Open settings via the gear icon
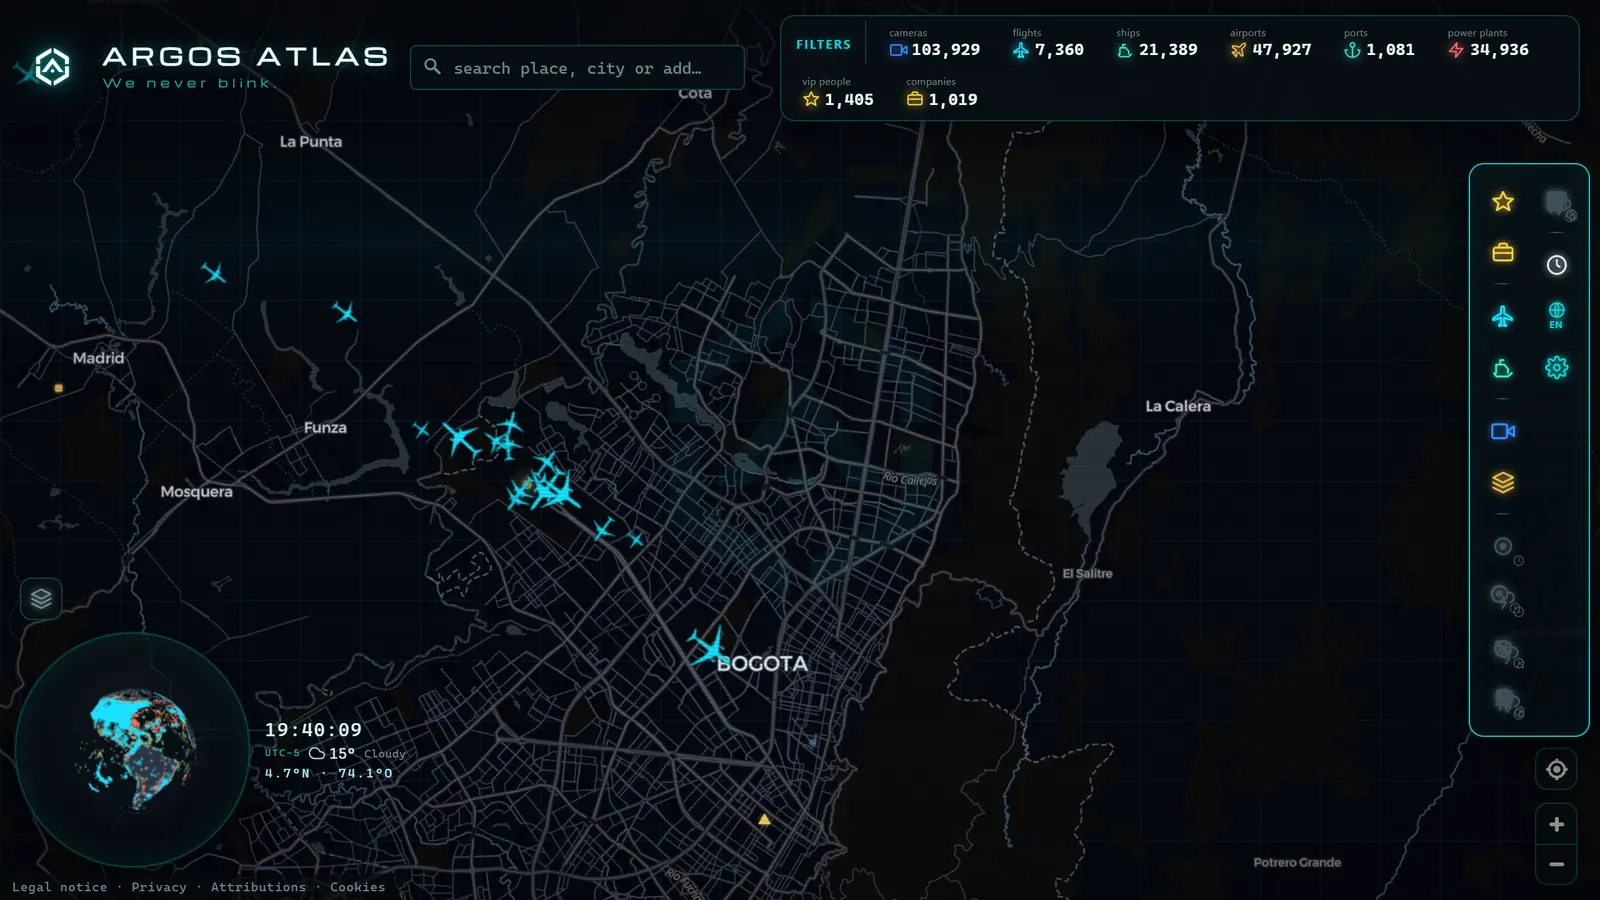 point(1557,368)
